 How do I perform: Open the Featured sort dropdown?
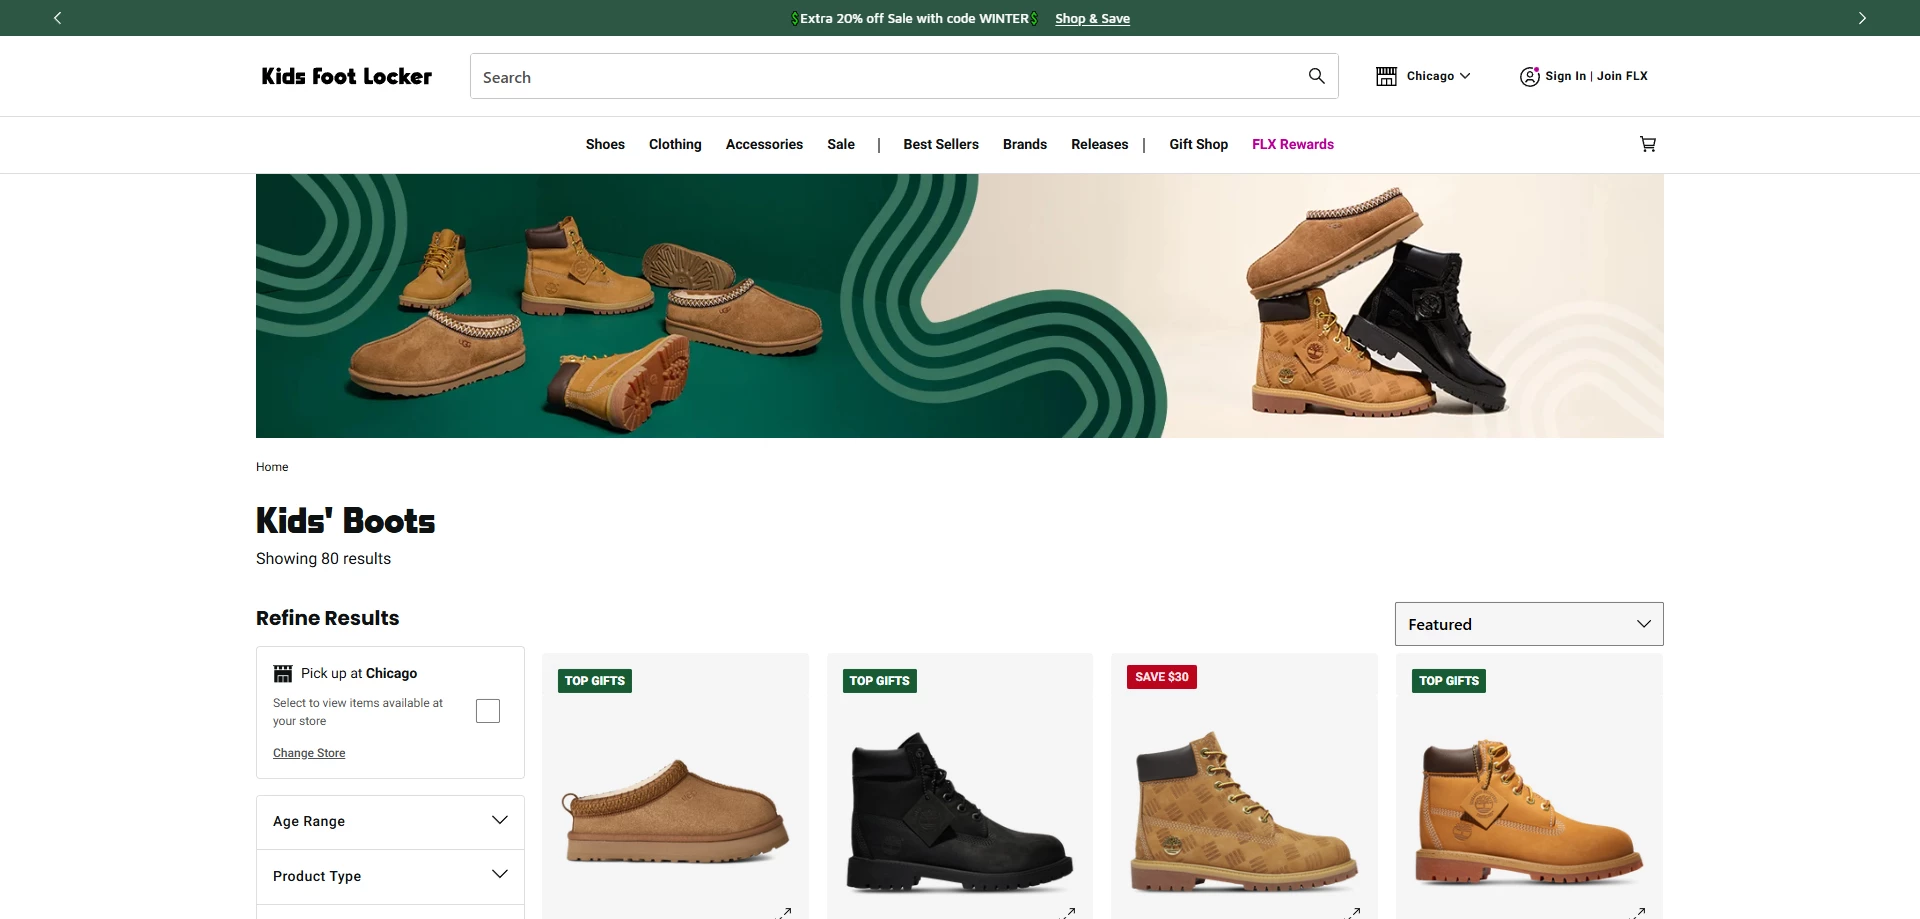pos(1528,623)
